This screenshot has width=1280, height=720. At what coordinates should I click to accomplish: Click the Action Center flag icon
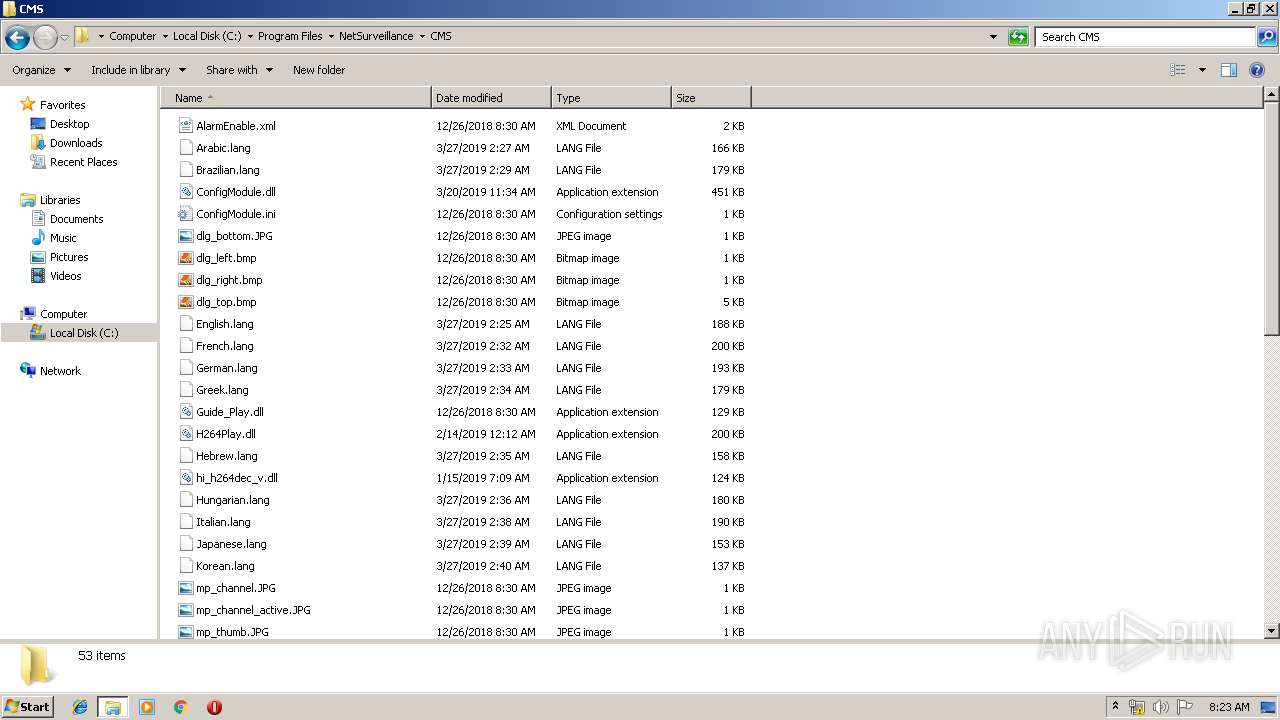pos(1185,707)
